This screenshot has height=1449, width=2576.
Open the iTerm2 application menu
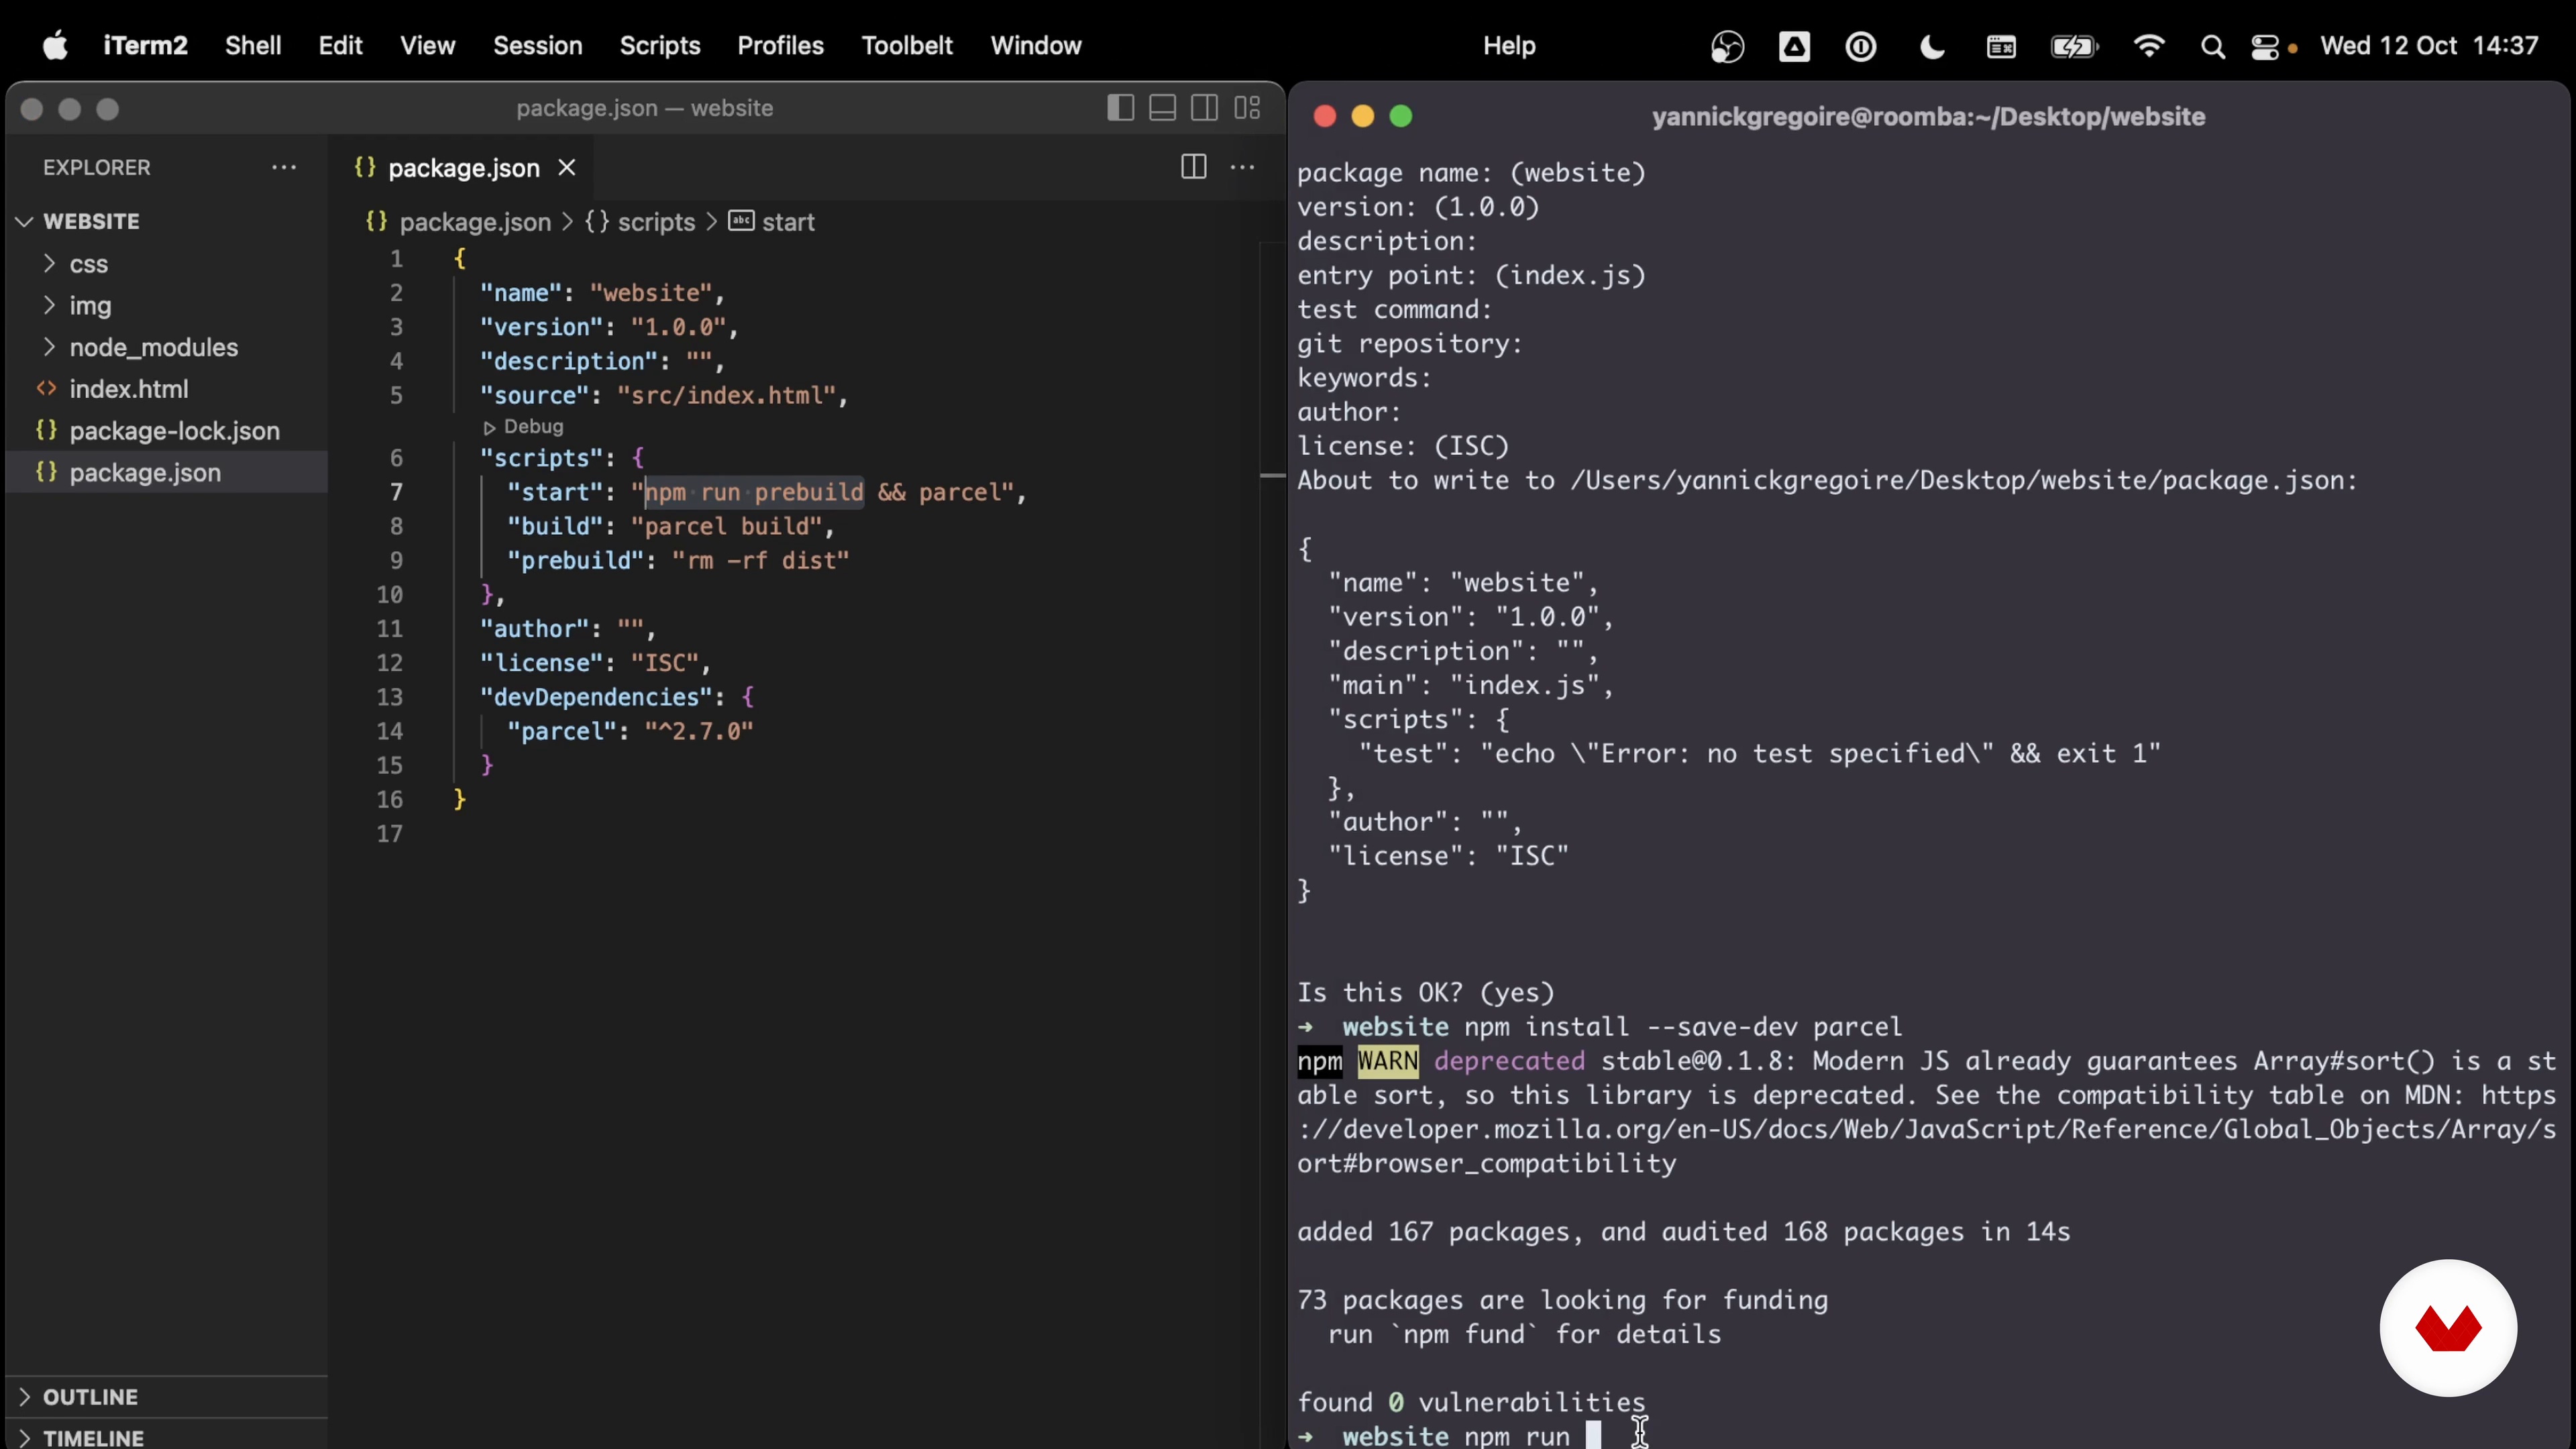[145, 45]
